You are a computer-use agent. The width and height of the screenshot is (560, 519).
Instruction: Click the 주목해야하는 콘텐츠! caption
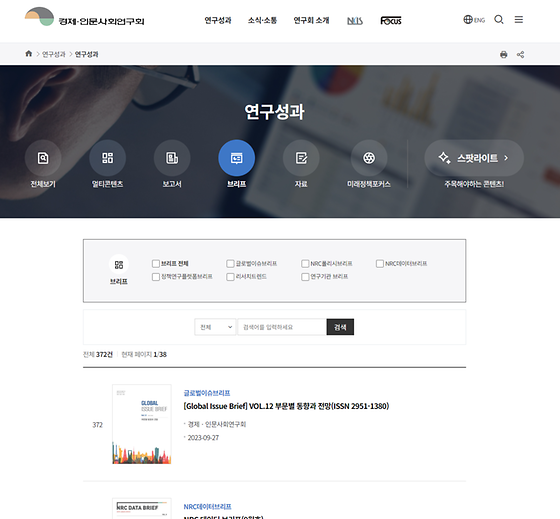point(474,184)
